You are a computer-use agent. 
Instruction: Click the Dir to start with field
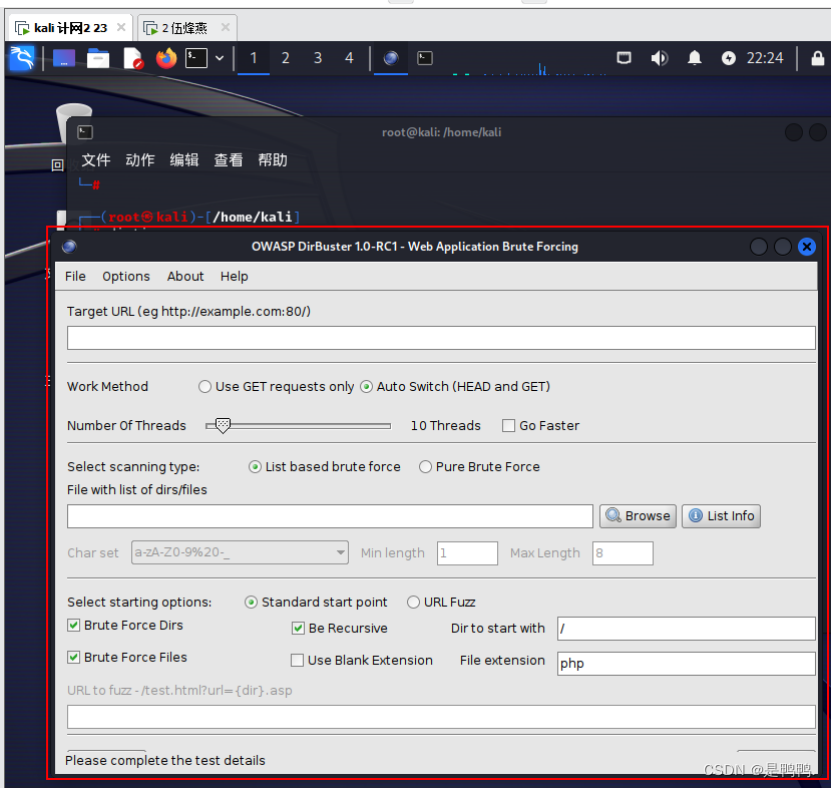coord(686,628)
